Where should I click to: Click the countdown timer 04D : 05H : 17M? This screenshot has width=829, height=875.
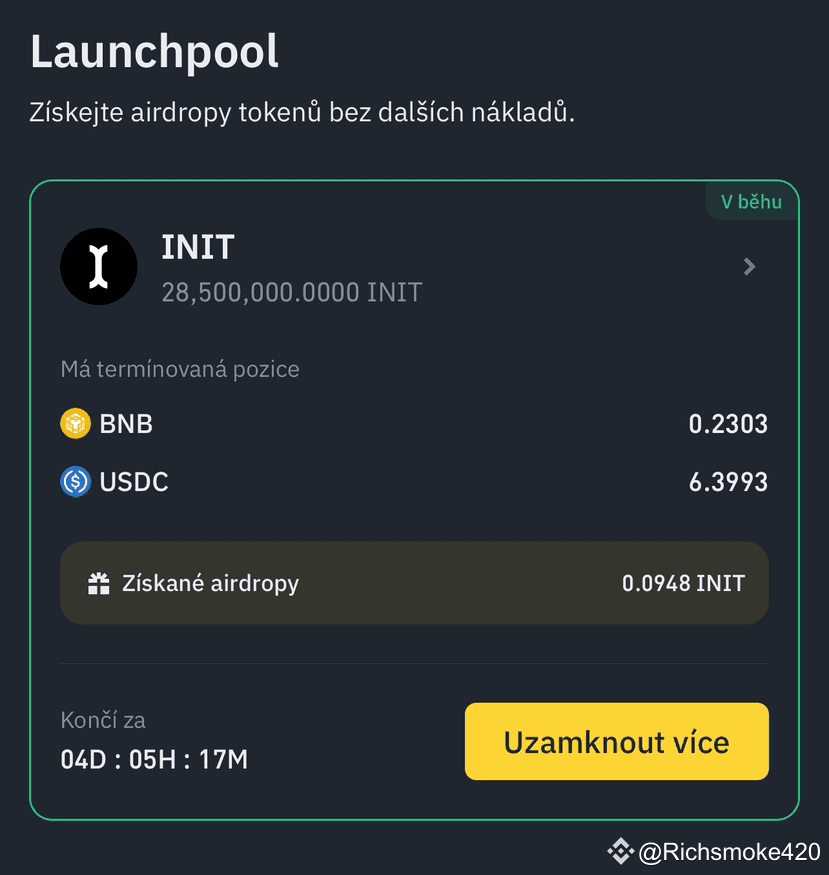(154, 760)
